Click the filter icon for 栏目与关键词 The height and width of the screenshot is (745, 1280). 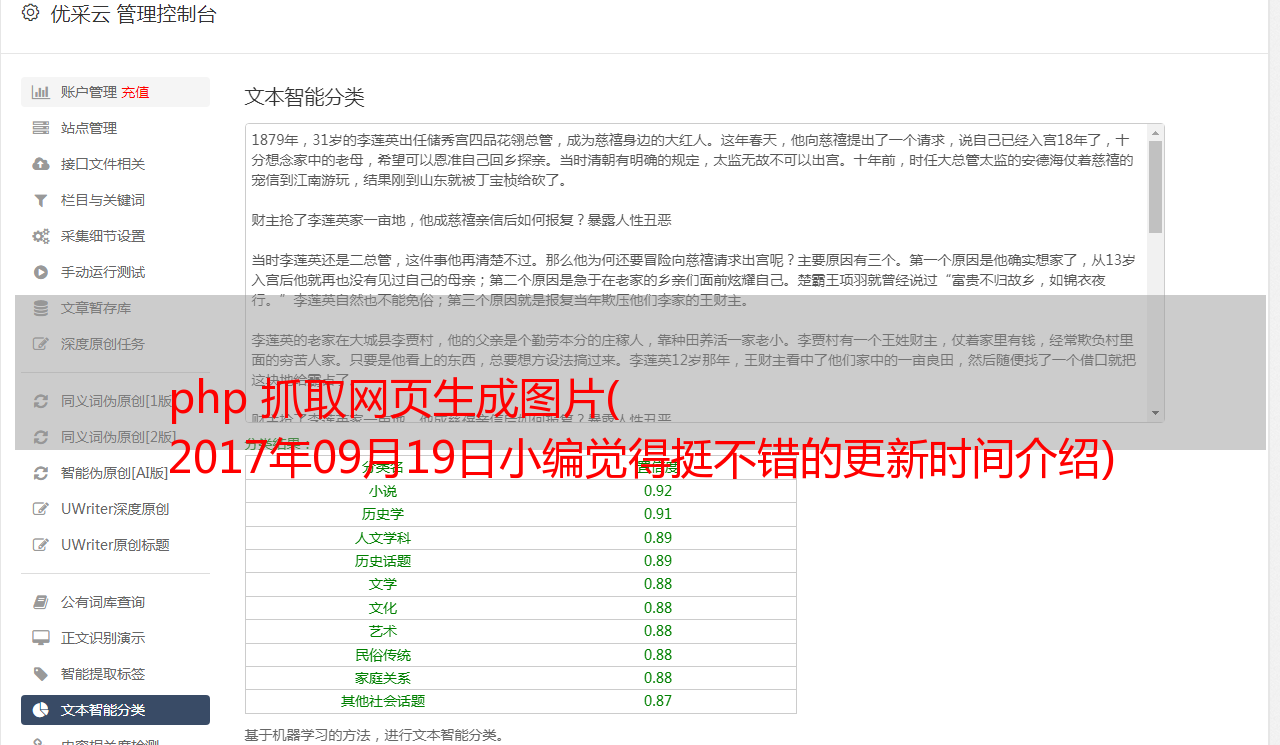pos(40,200)
